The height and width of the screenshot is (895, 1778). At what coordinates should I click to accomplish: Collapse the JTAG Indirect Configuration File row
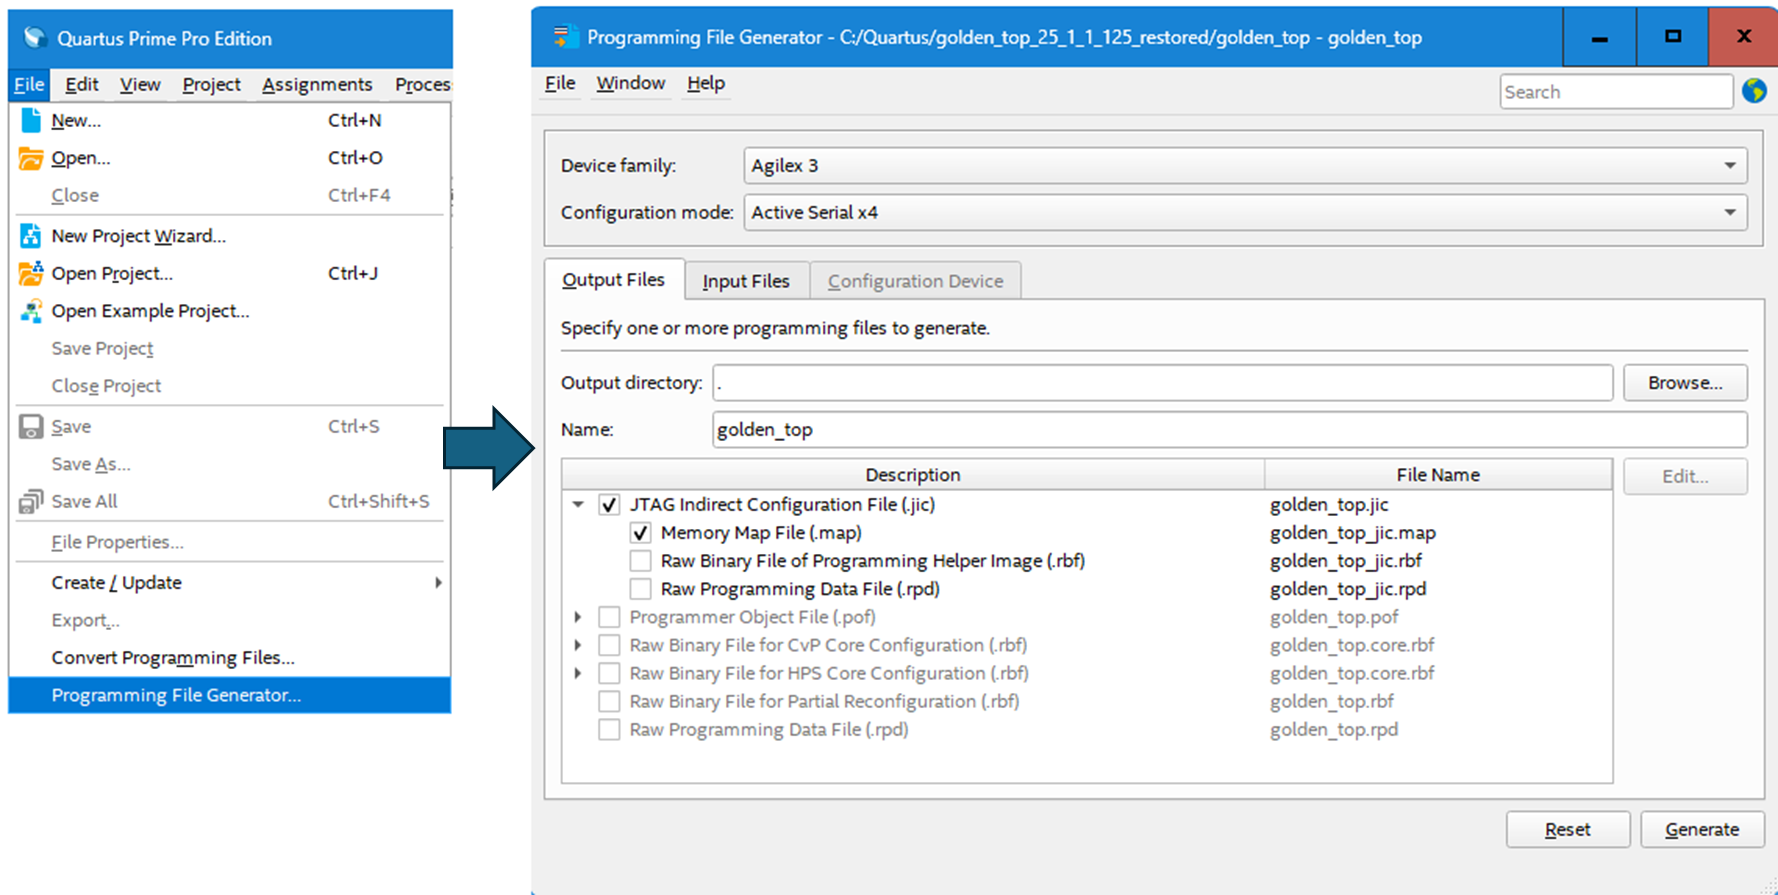578,505
